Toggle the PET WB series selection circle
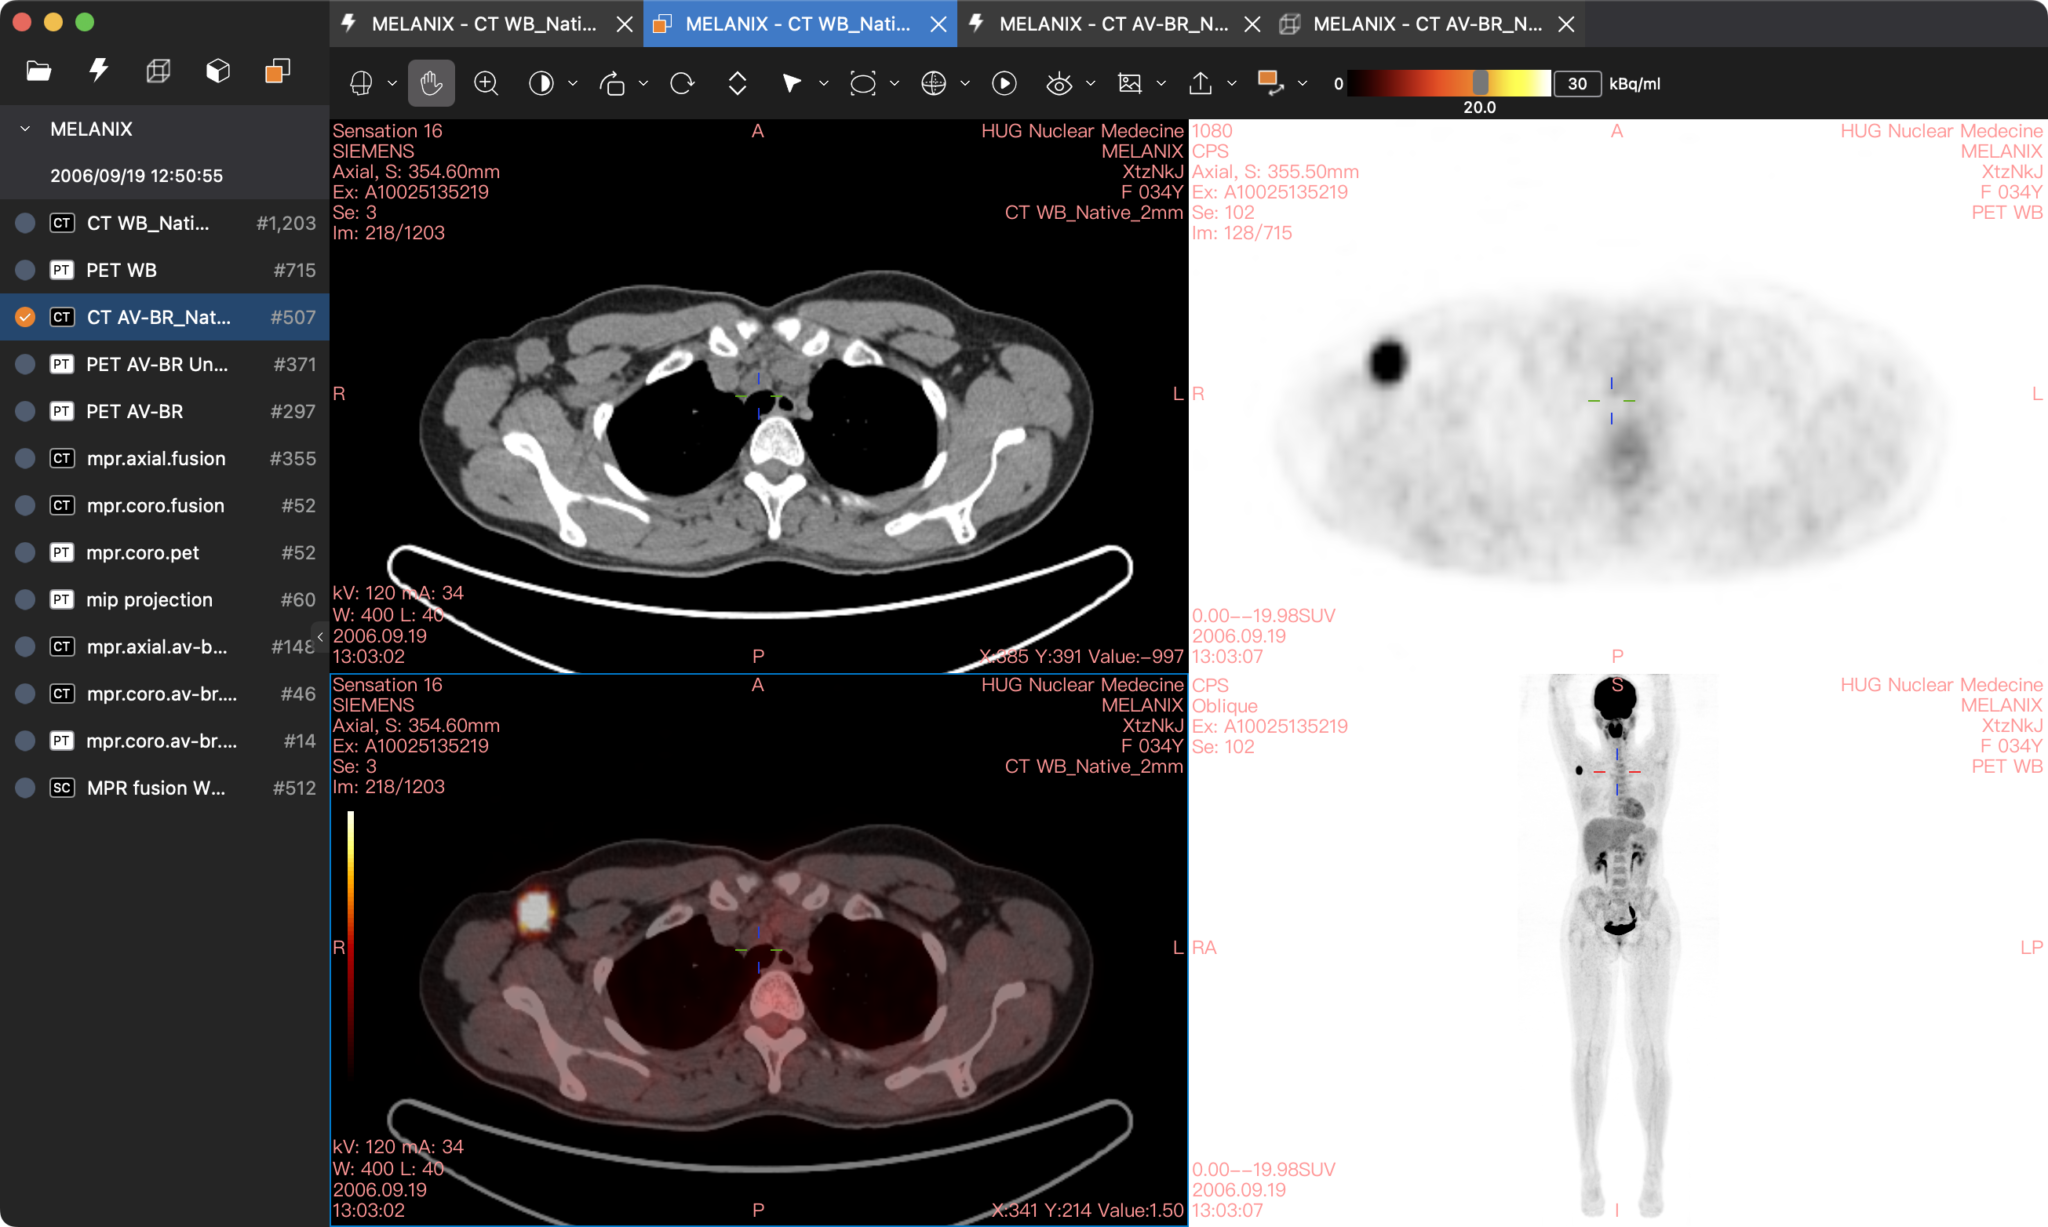This screenshot has height=1227, width=2048. tap(25, 270)
